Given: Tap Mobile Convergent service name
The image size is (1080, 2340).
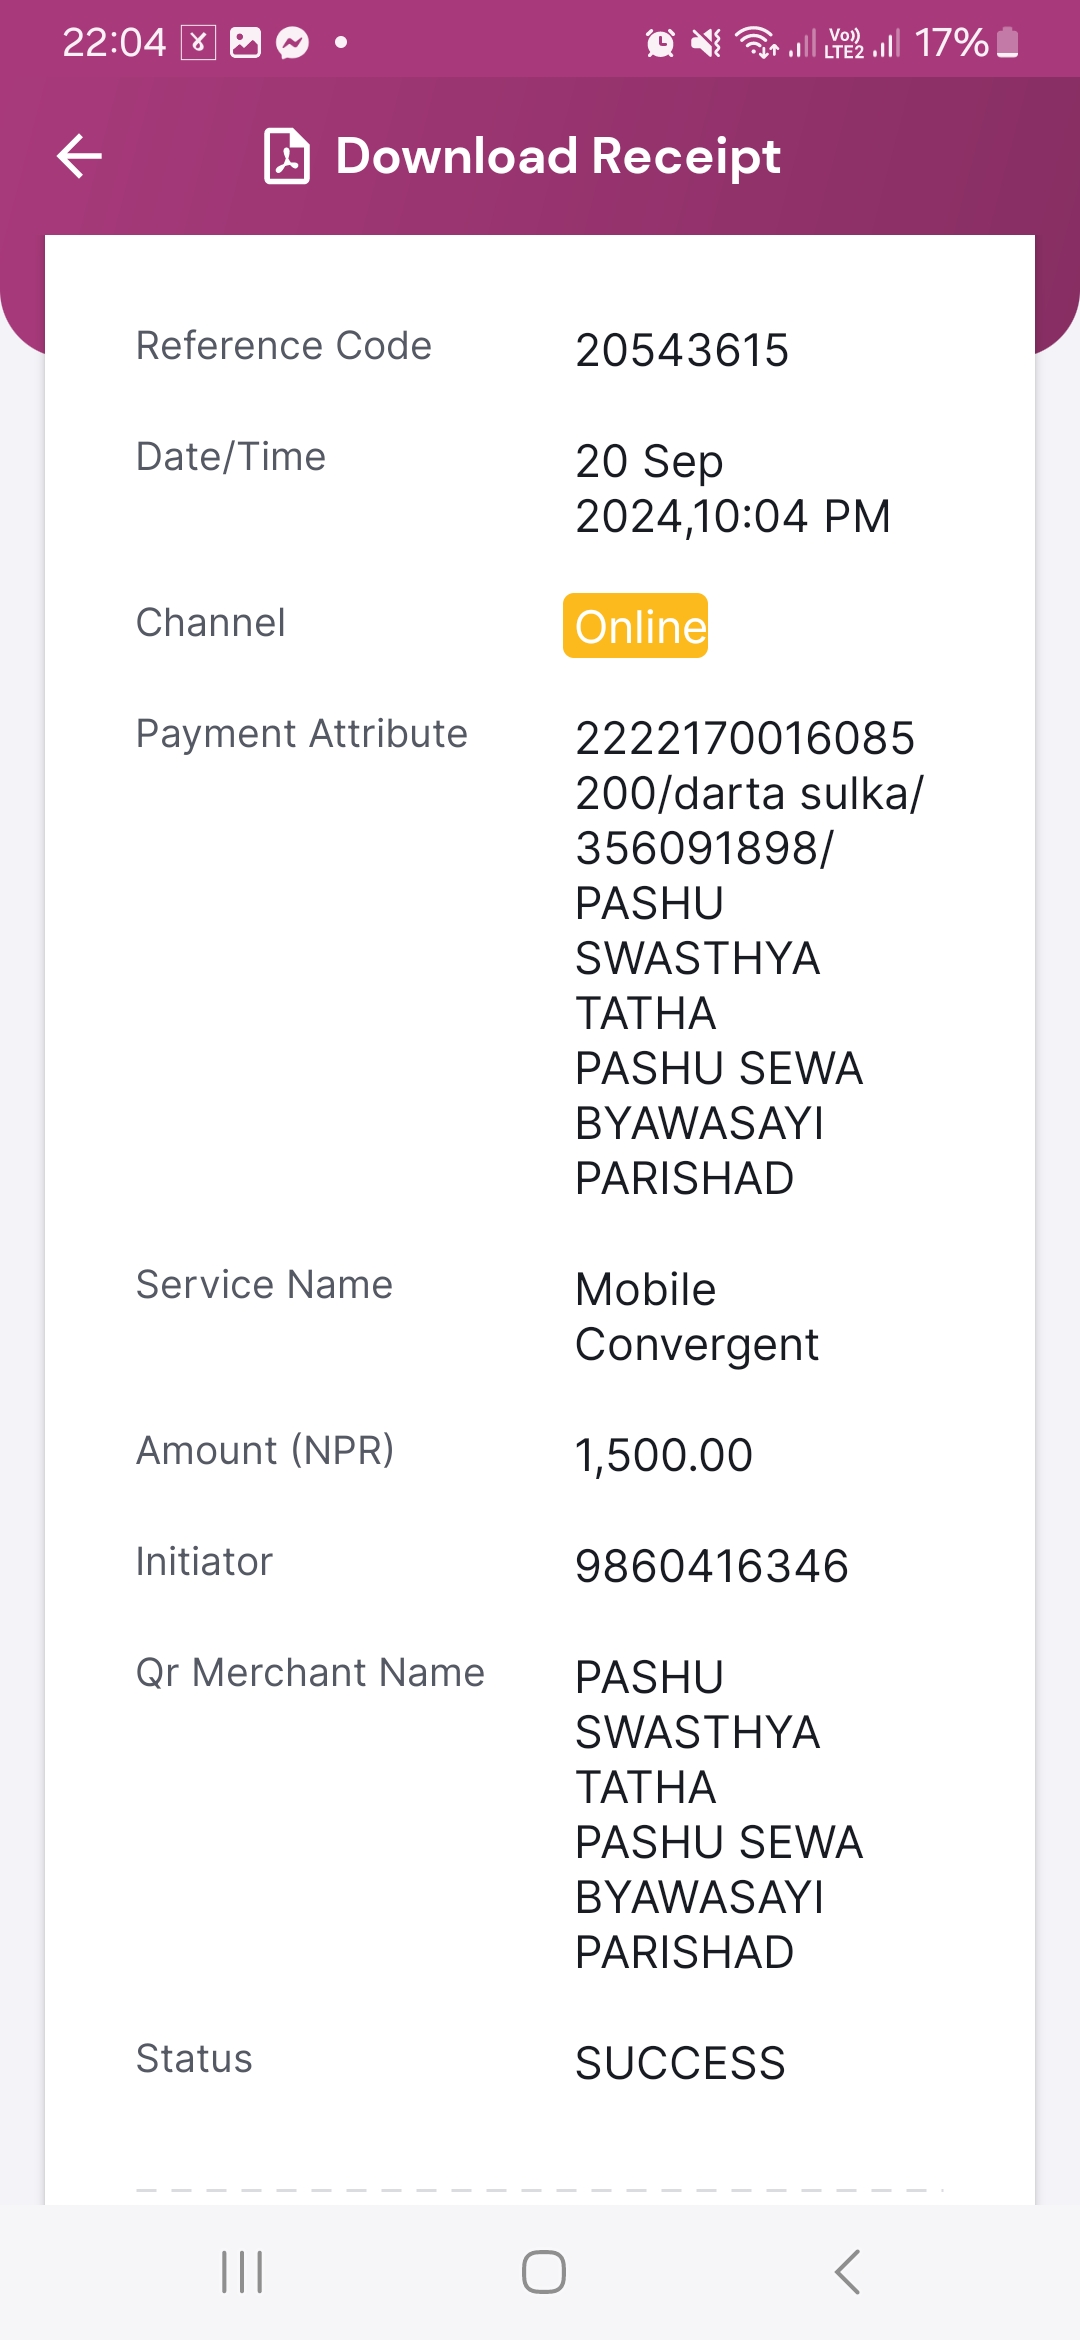Looking at the screenshot, I should (697, 1317).
